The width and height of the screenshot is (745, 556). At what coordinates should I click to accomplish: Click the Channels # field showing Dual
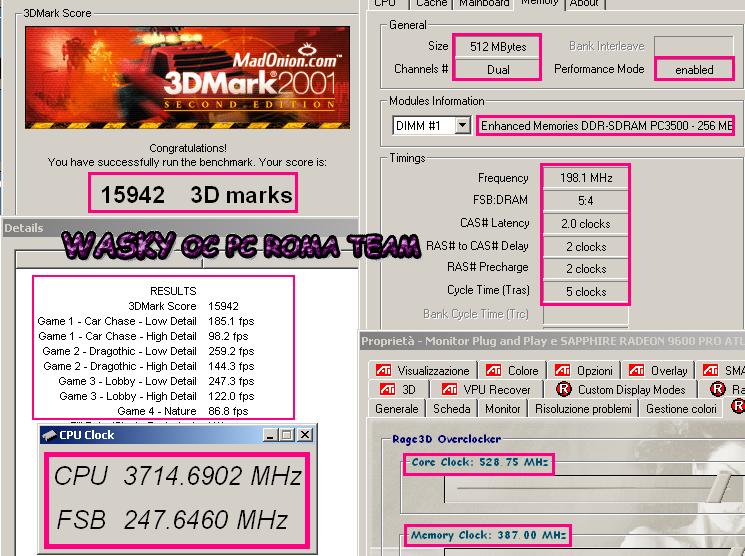497,69
